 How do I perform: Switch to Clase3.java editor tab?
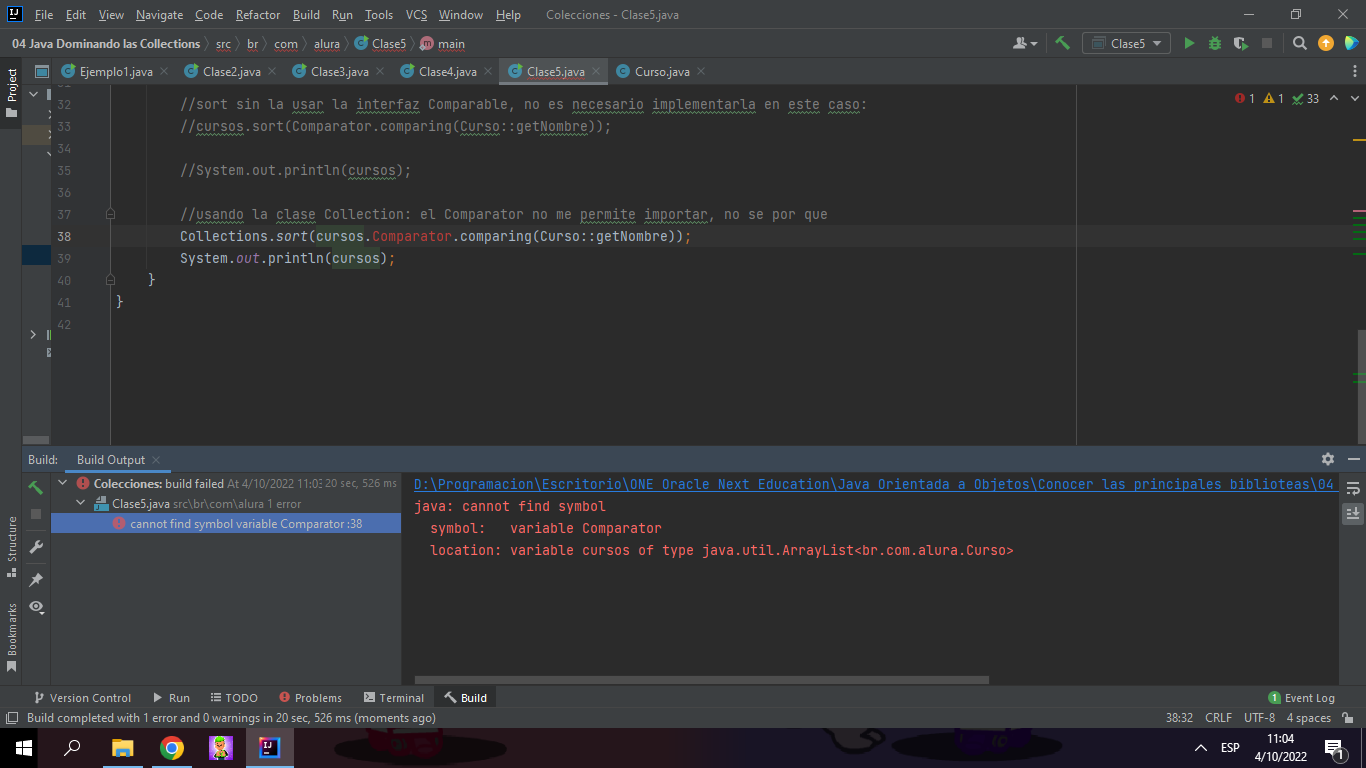tap(339, 72)
